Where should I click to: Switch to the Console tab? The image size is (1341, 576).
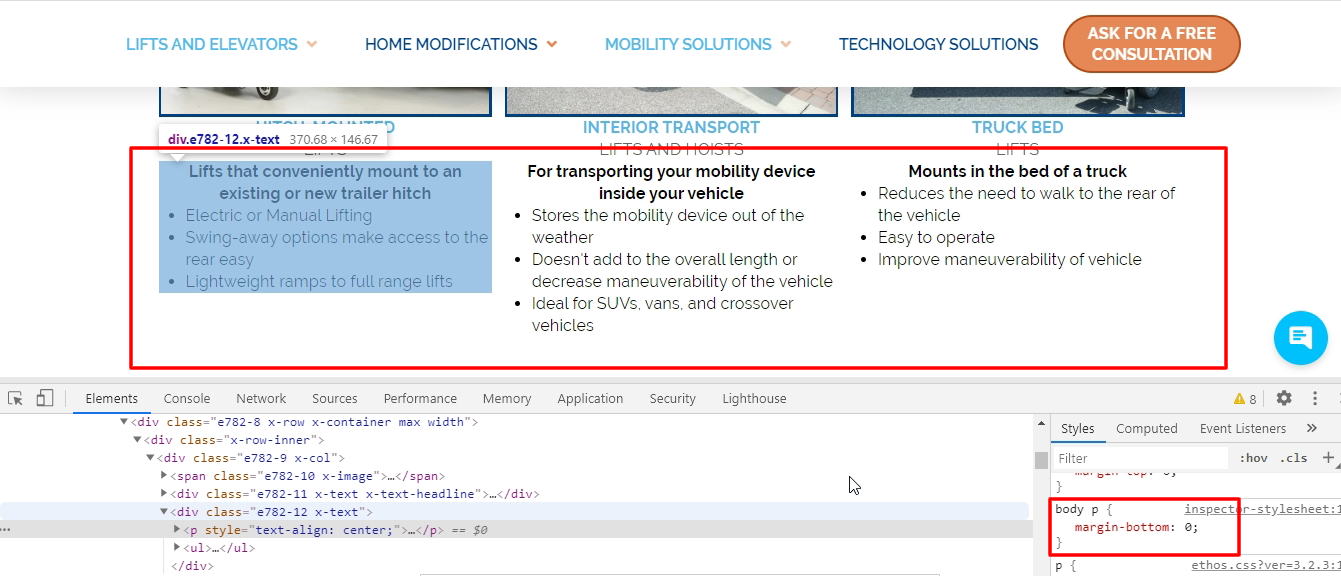[x=187, y=398]
